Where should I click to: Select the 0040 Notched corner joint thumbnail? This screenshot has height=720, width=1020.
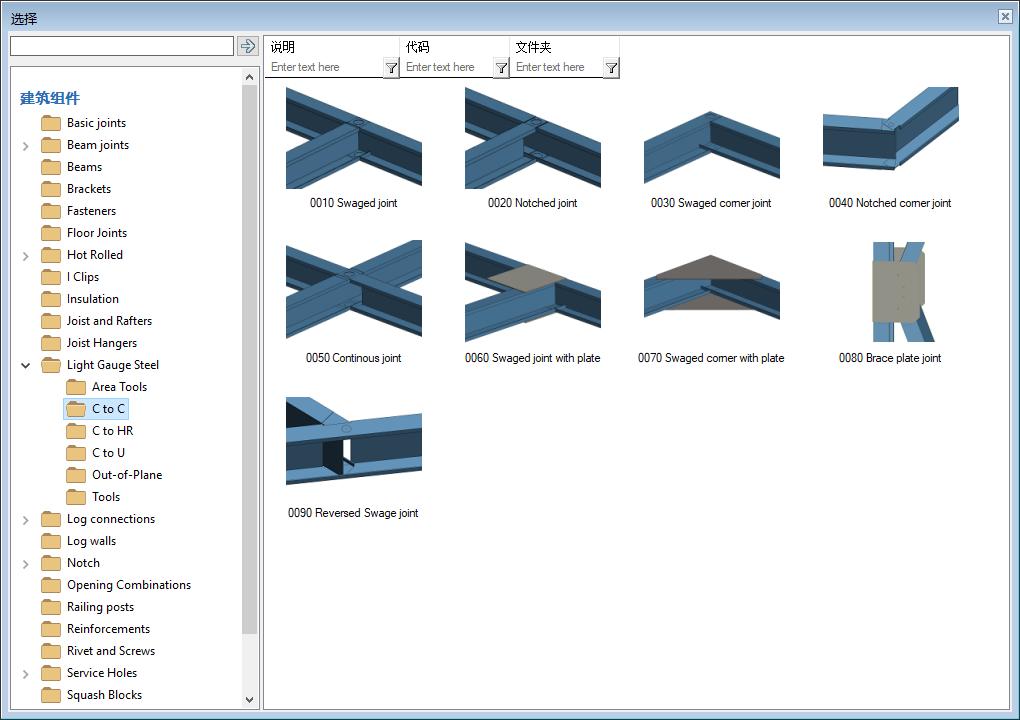coord(891,129)
